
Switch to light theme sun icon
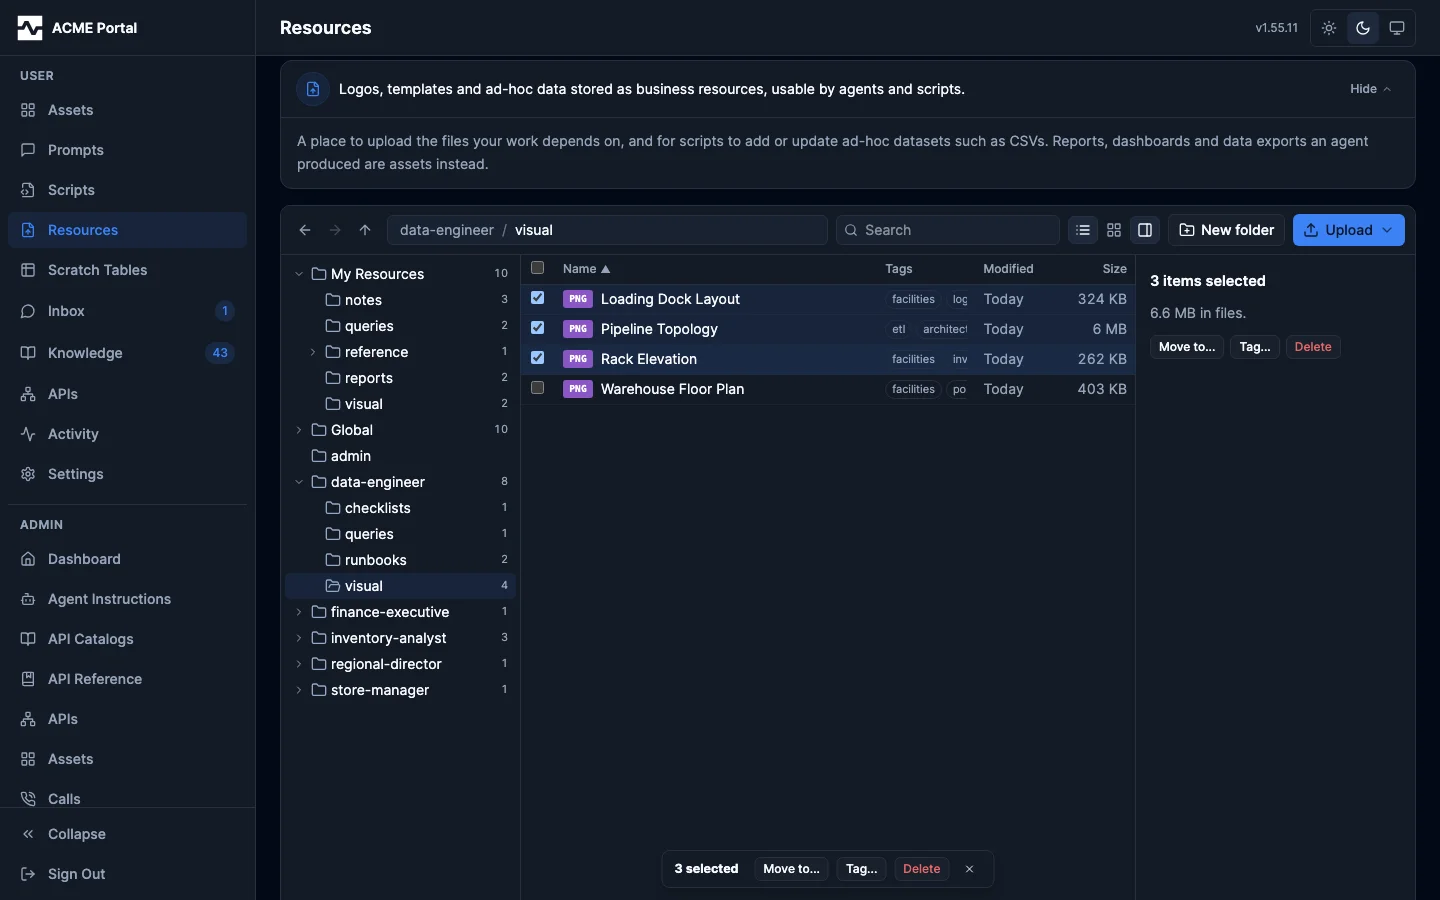click(1329, 28)
